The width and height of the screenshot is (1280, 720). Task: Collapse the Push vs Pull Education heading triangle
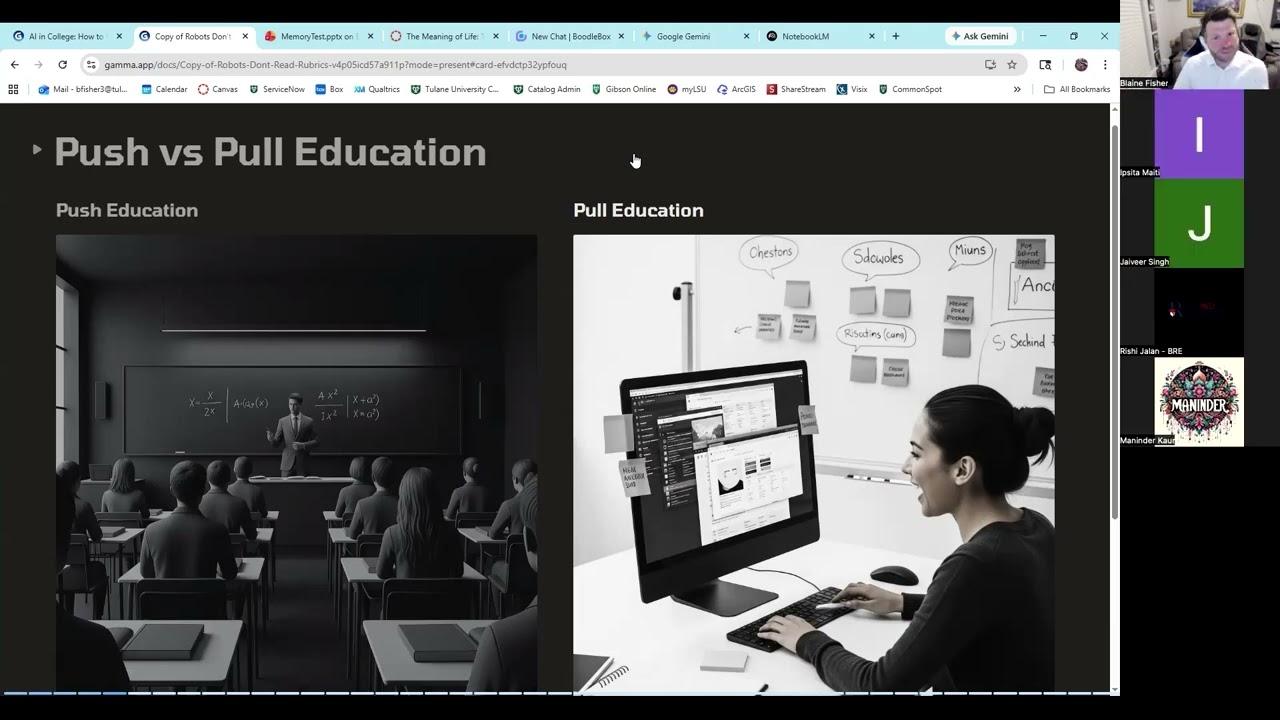click(37, 150)
